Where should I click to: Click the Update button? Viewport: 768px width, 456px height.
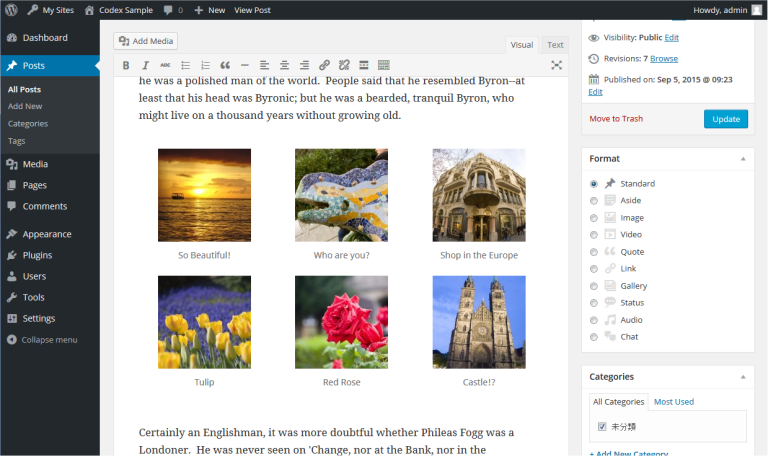(x=726, y=119)
